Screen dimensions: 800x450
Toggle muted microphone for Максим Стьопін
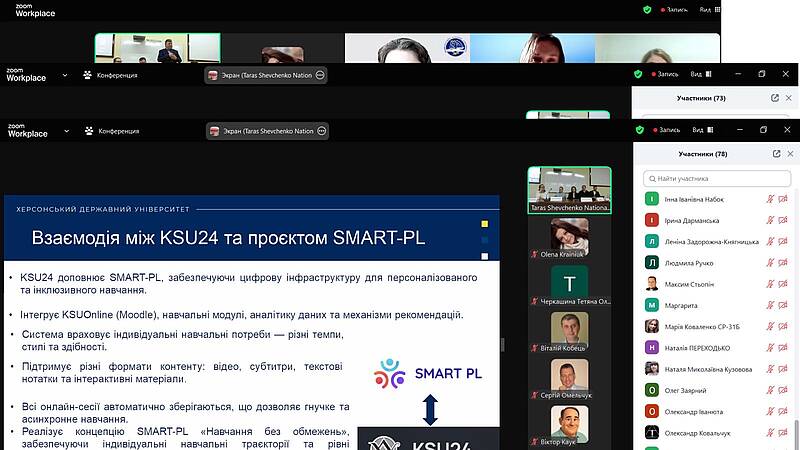tap(771, 284)
